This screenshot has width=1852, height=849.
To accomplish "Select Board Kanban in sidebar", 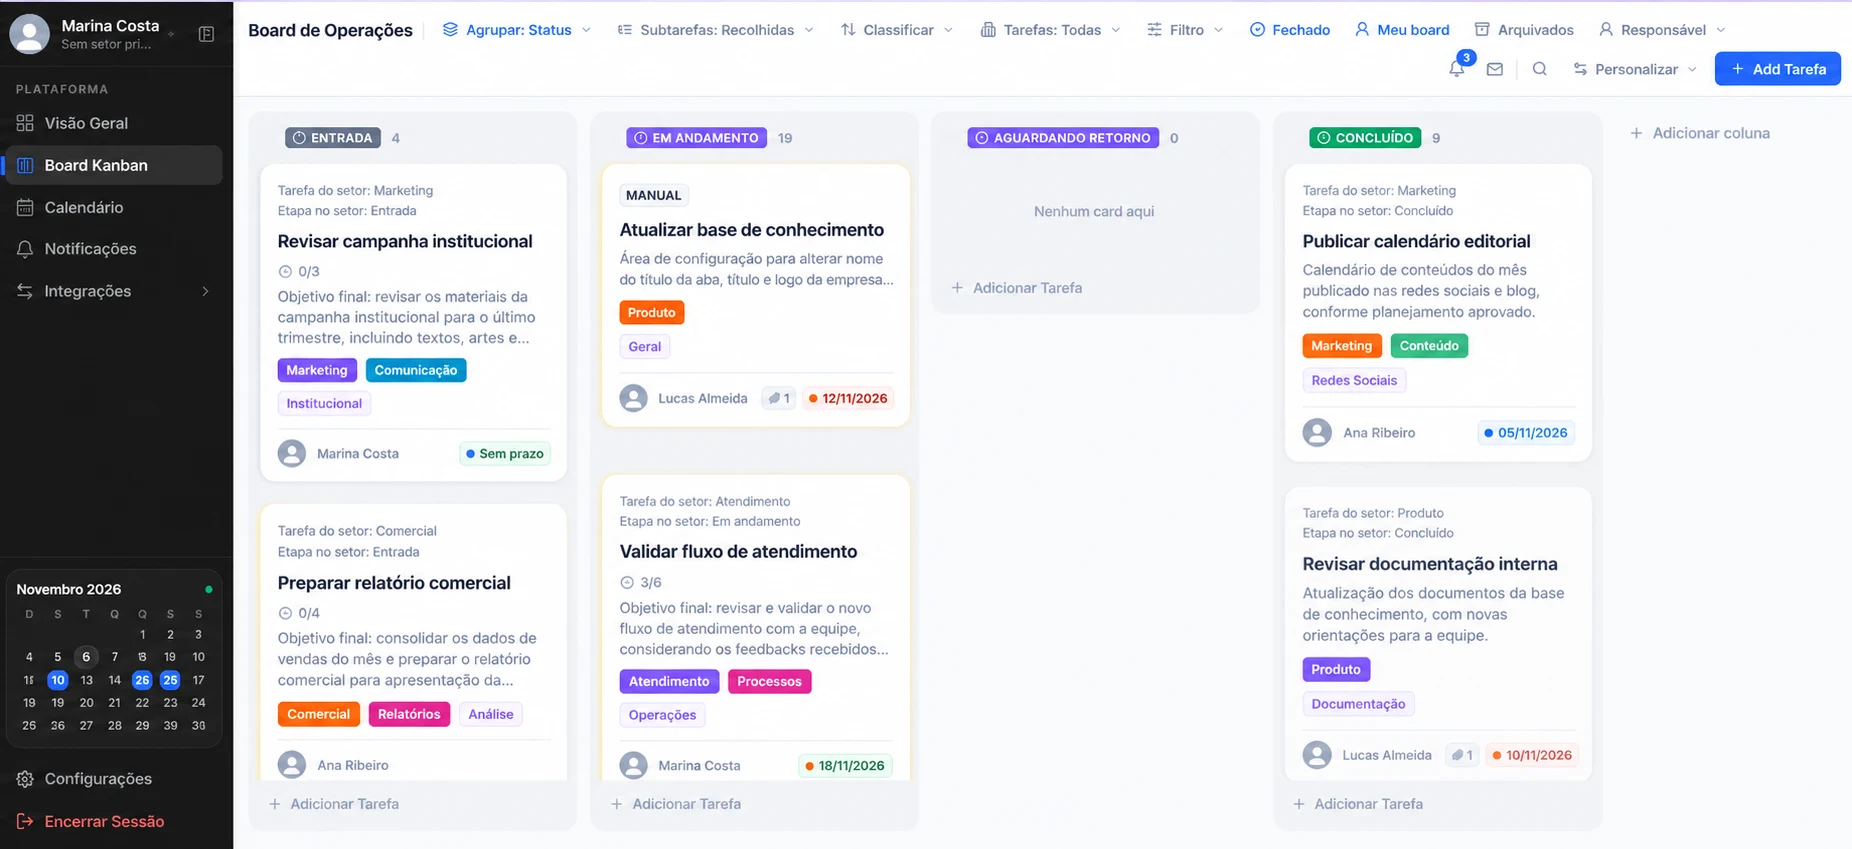I will pos(113,165).
